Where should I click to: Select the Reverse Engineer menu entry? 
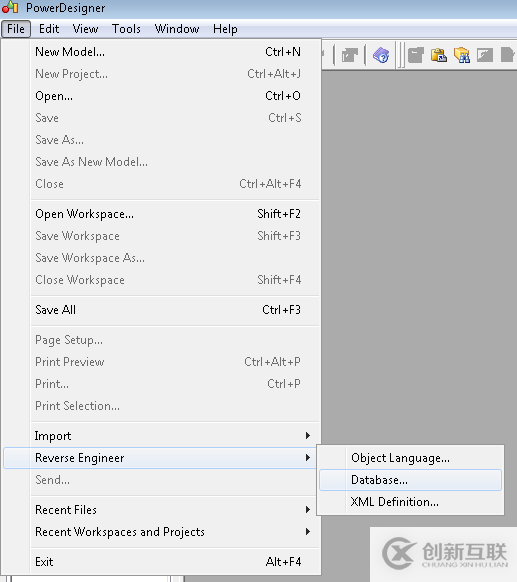(160, 458)
